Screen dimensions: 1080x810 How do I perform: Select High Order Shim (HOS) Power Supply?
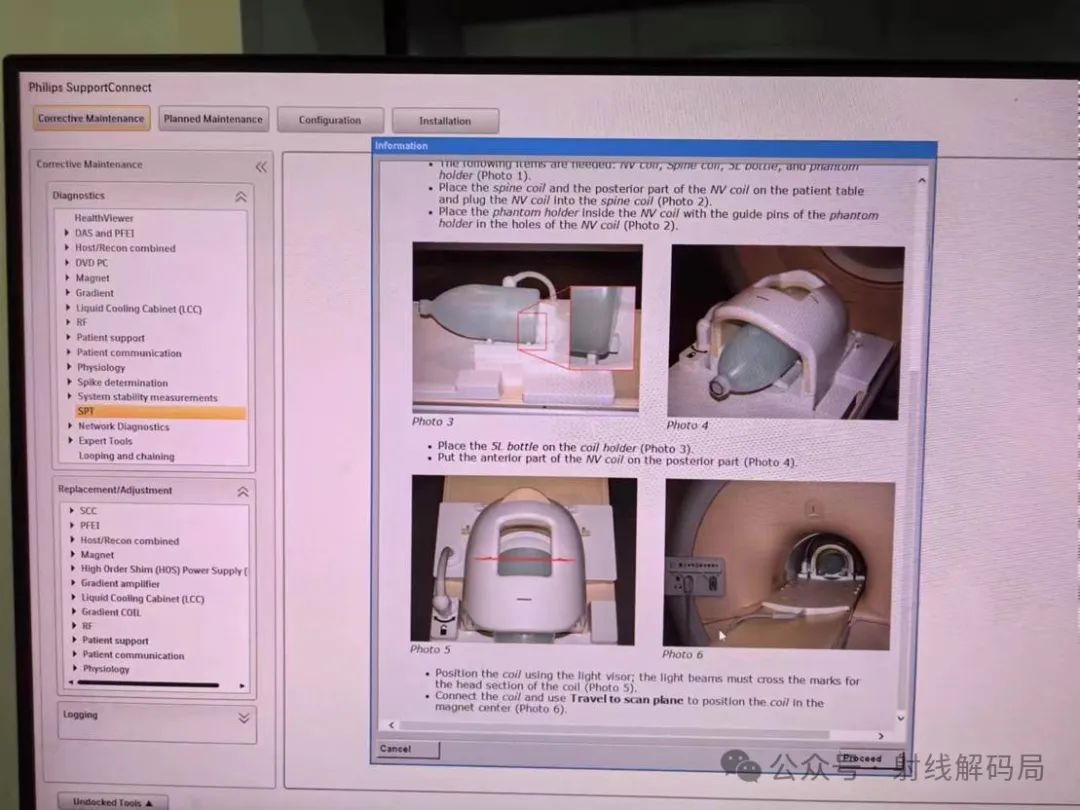(x=163, y=570)
